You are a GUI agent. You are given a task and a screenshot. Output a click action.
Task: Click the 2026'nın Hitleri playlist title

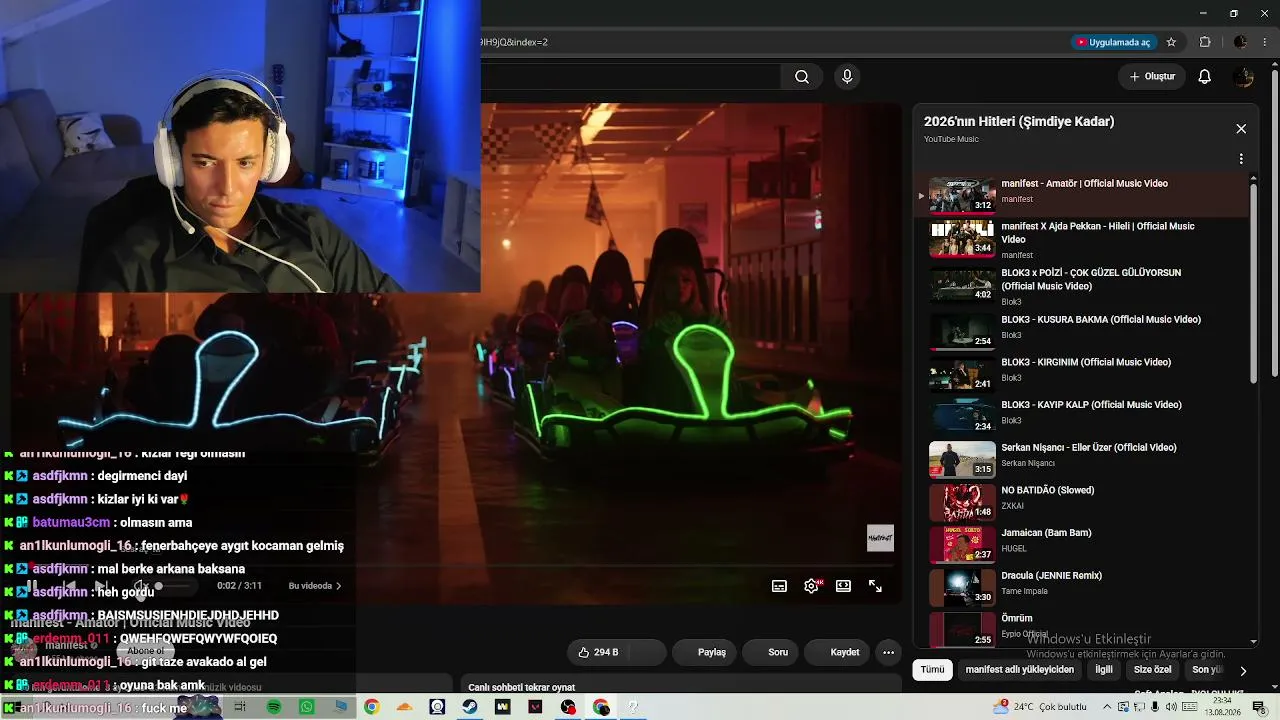(x=1019, y=121)
